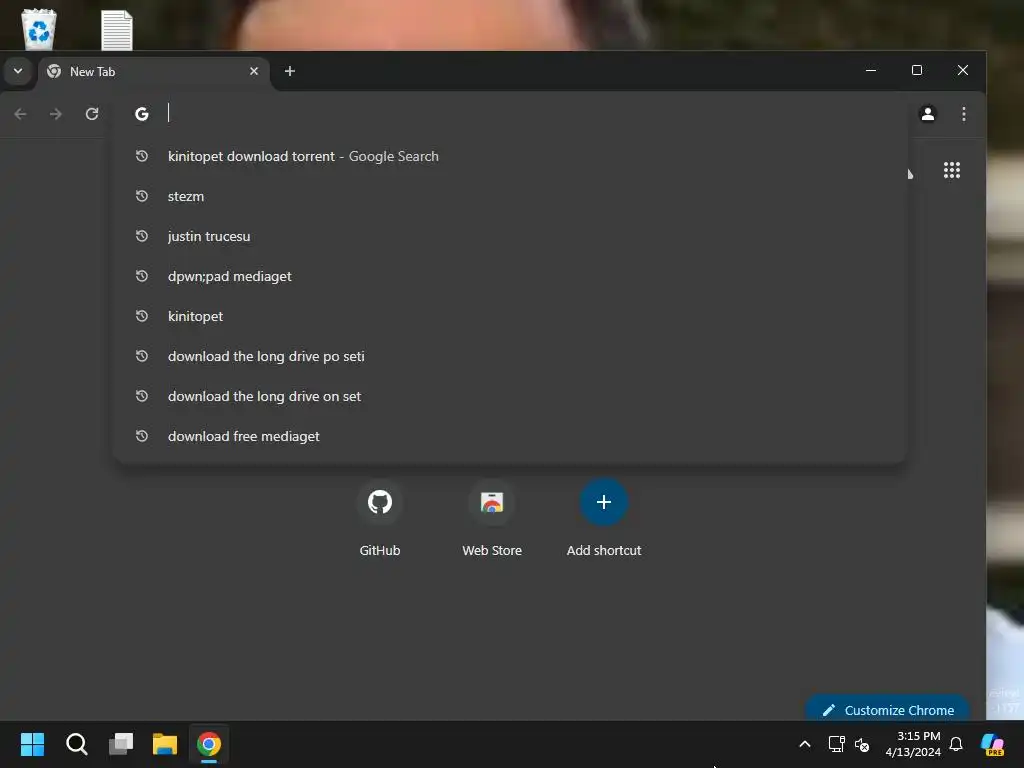Select the text document icon on the desktop
The width and height of the screenshot is (1024, 768).
(117, 30)
